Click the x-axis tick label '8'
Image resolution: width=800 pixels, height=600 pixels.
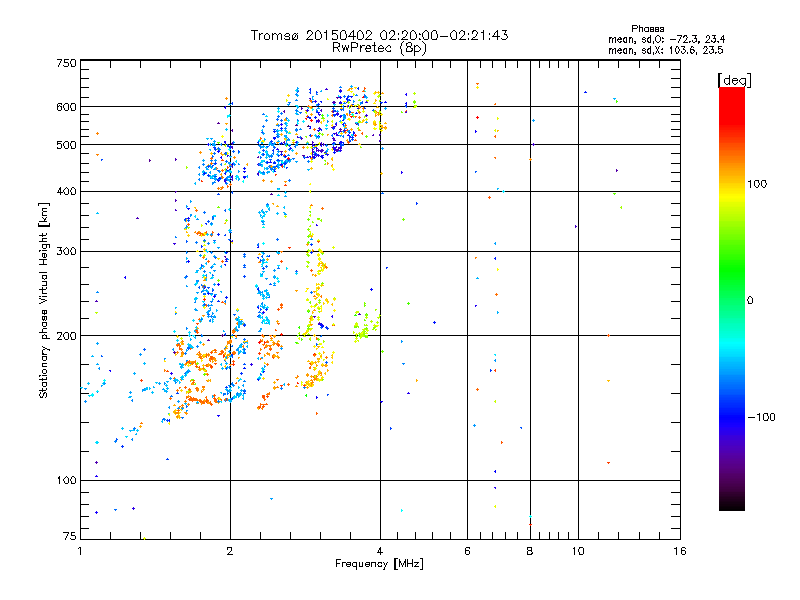530,551
